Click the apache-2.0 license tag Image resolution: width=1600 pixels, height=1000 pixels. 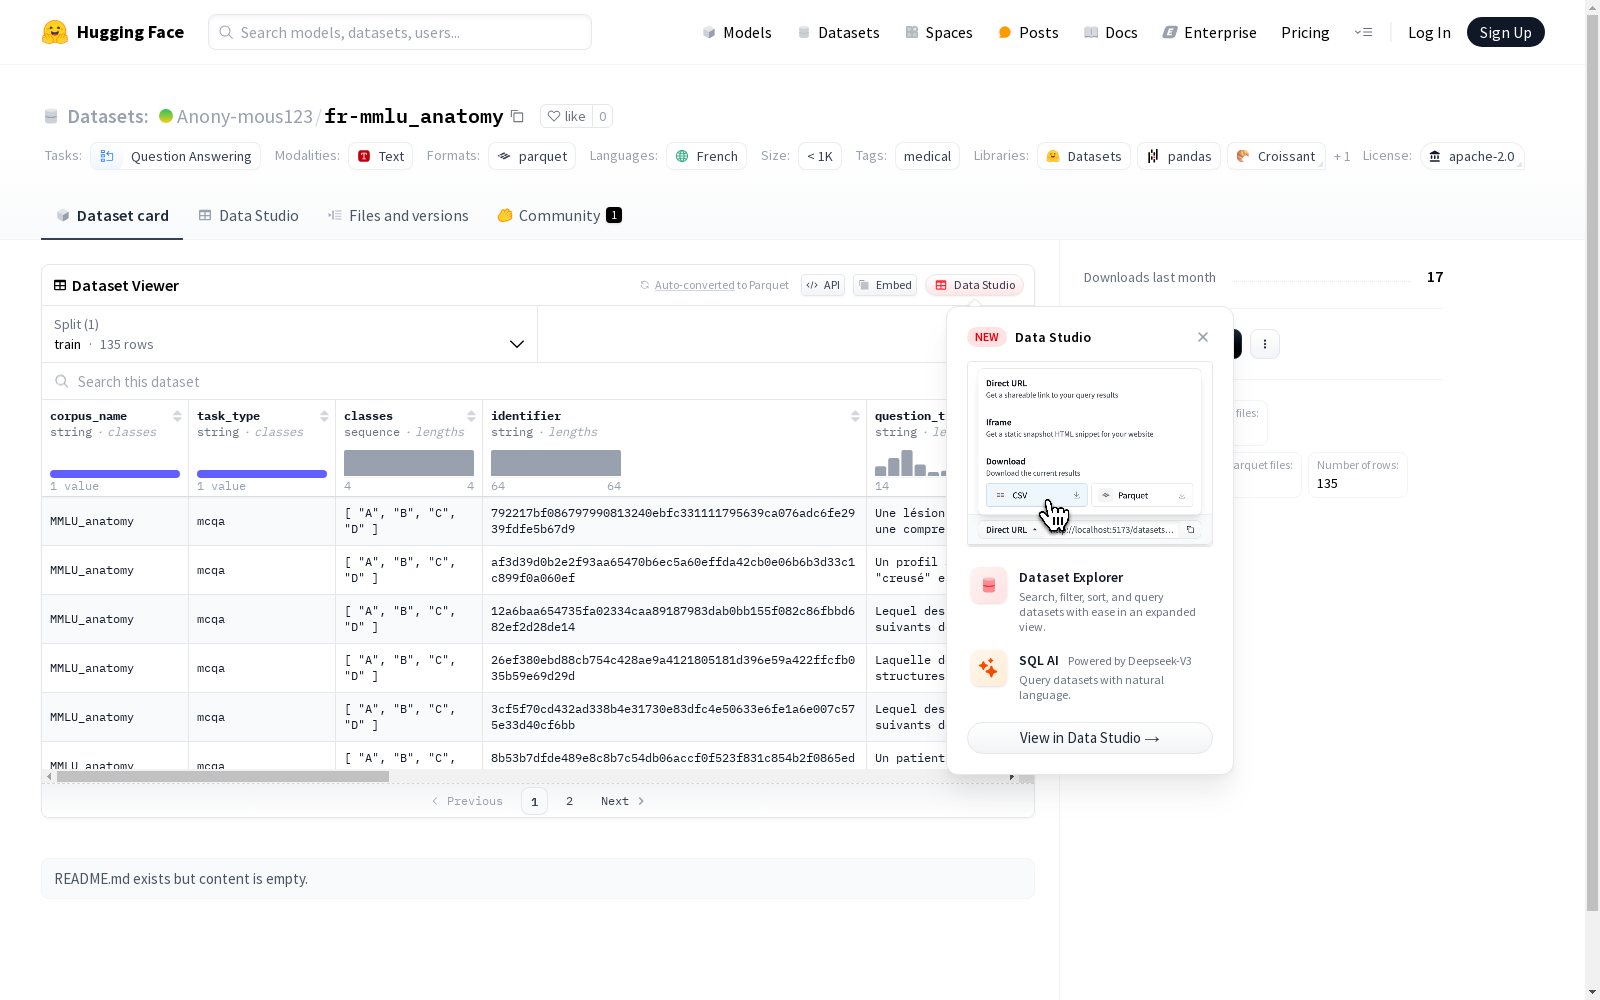pos(1472,156)
